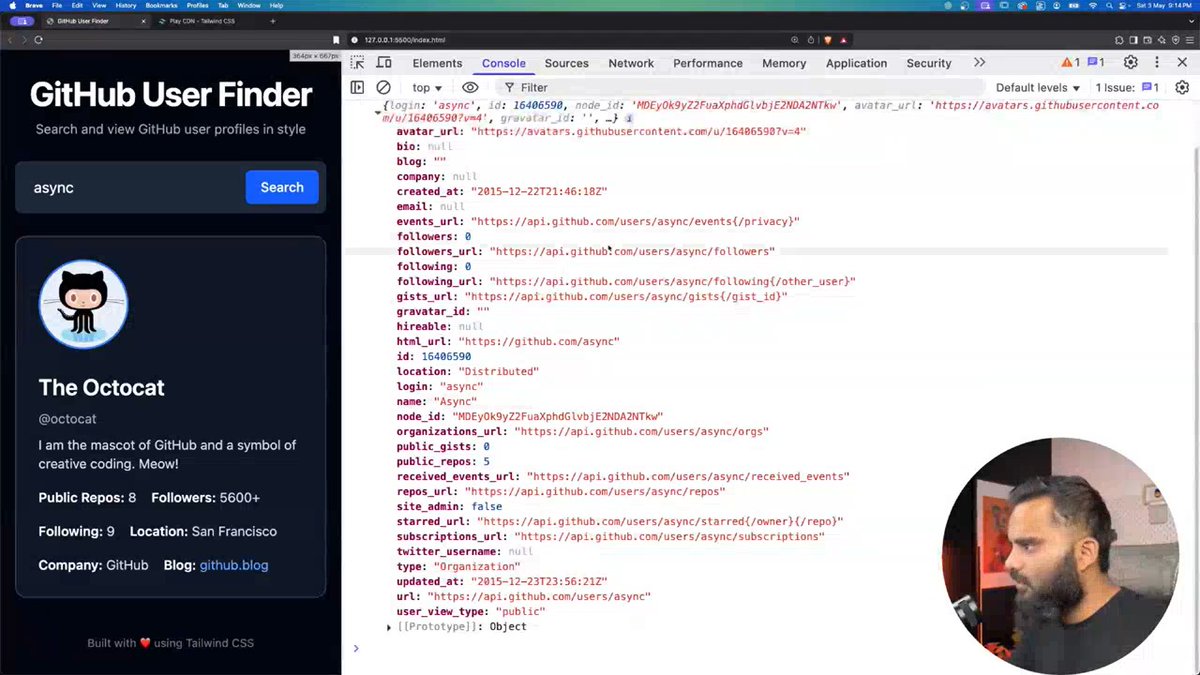Open the "top" JavaScript context dropdown
1200x675 pixels.
pyautogui.click(x=427, y=88)
